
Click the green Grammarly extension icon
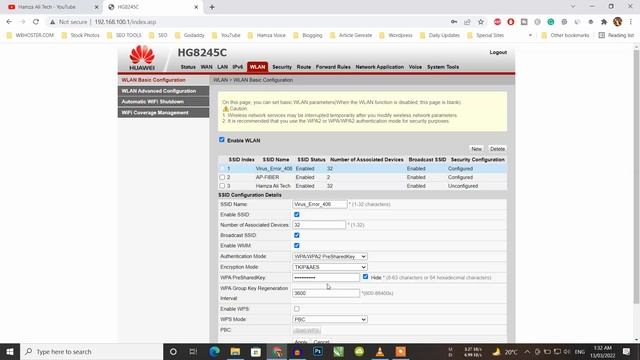[551, 22]
